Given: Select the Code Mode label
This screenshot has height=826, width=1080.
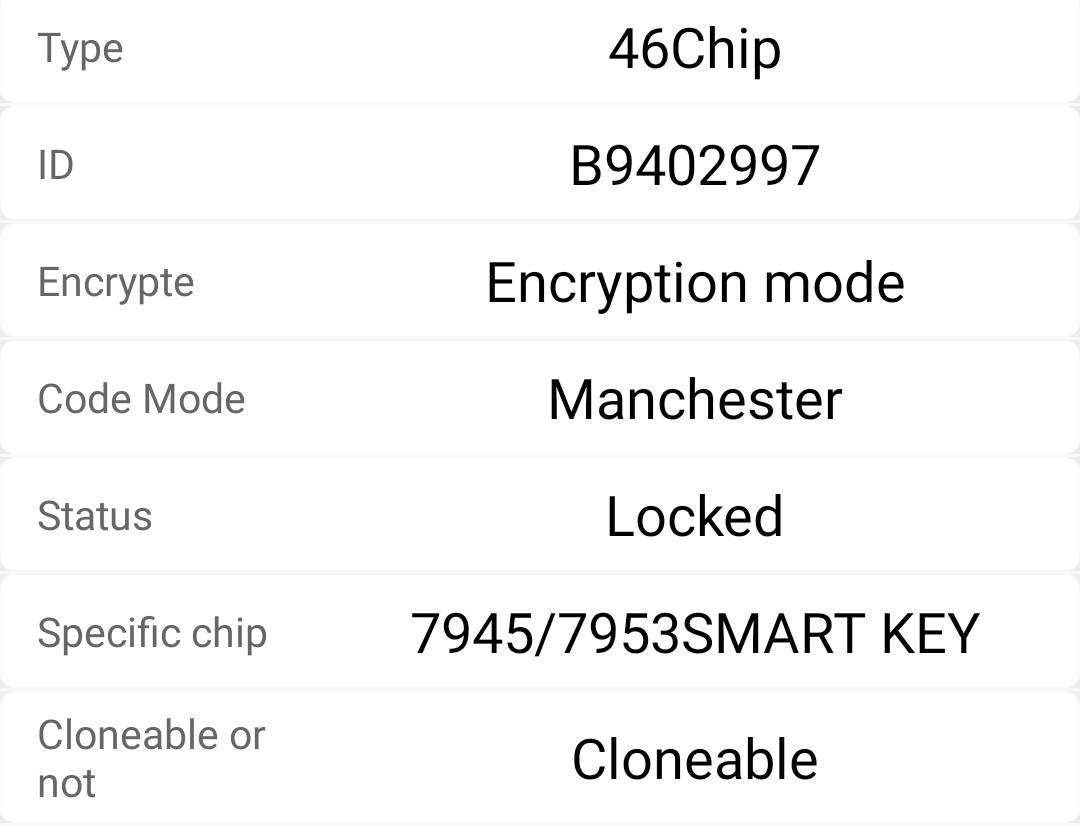Looking at the screenshot, I should 141,400.
